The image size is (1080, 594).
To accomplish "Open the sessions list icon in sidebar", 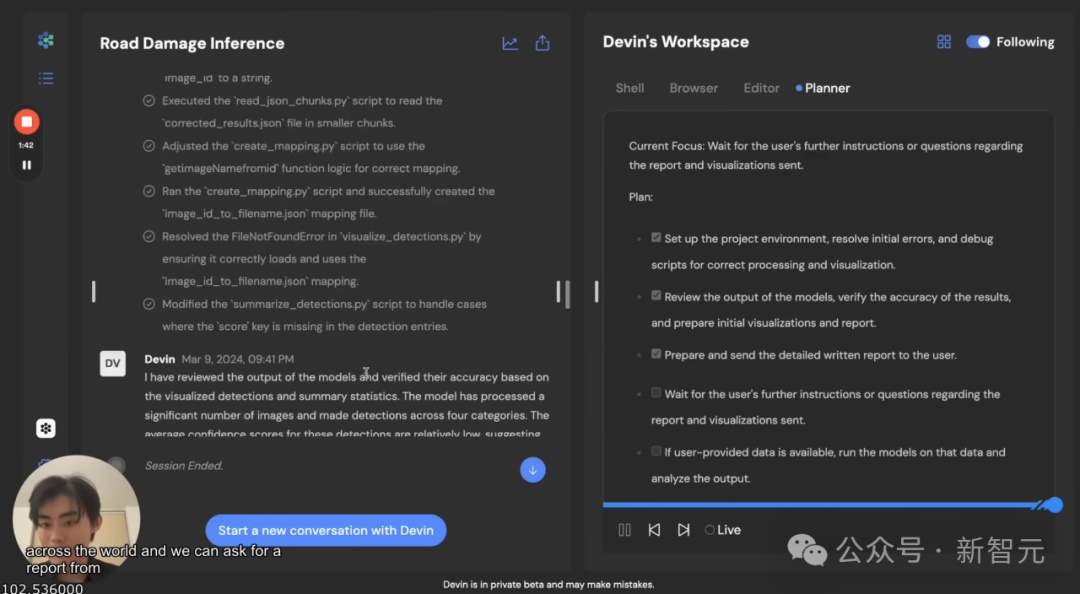I will coord(46,78).
